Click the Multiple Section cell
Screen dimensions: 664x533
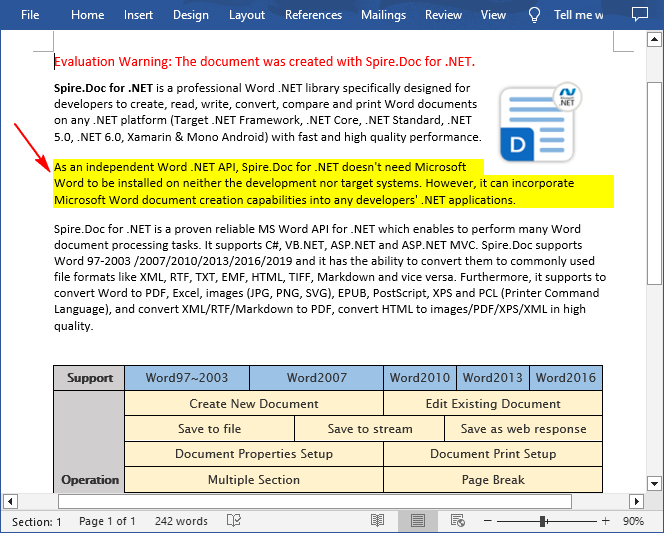[254, 480]
